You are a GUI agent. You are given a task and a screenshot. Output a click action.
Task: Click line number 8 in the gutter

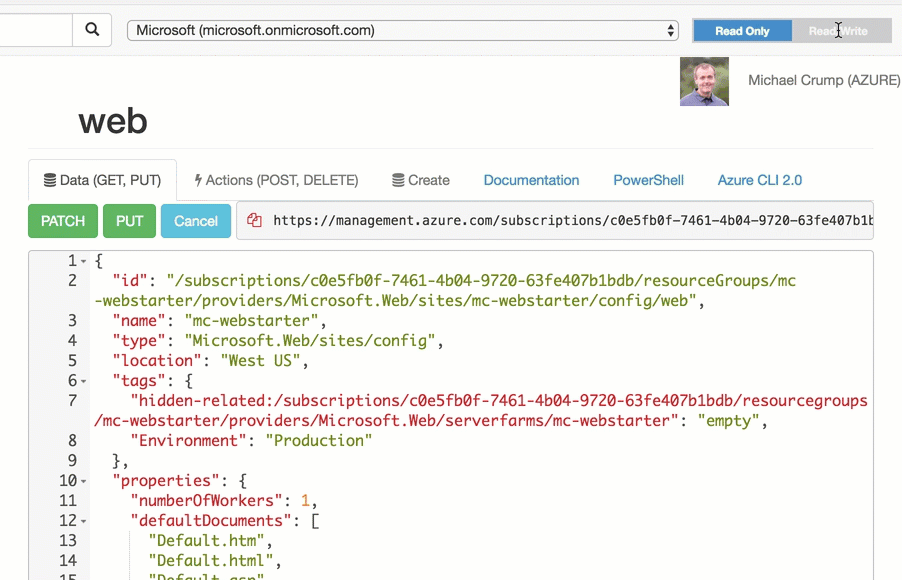coord(72,441)
